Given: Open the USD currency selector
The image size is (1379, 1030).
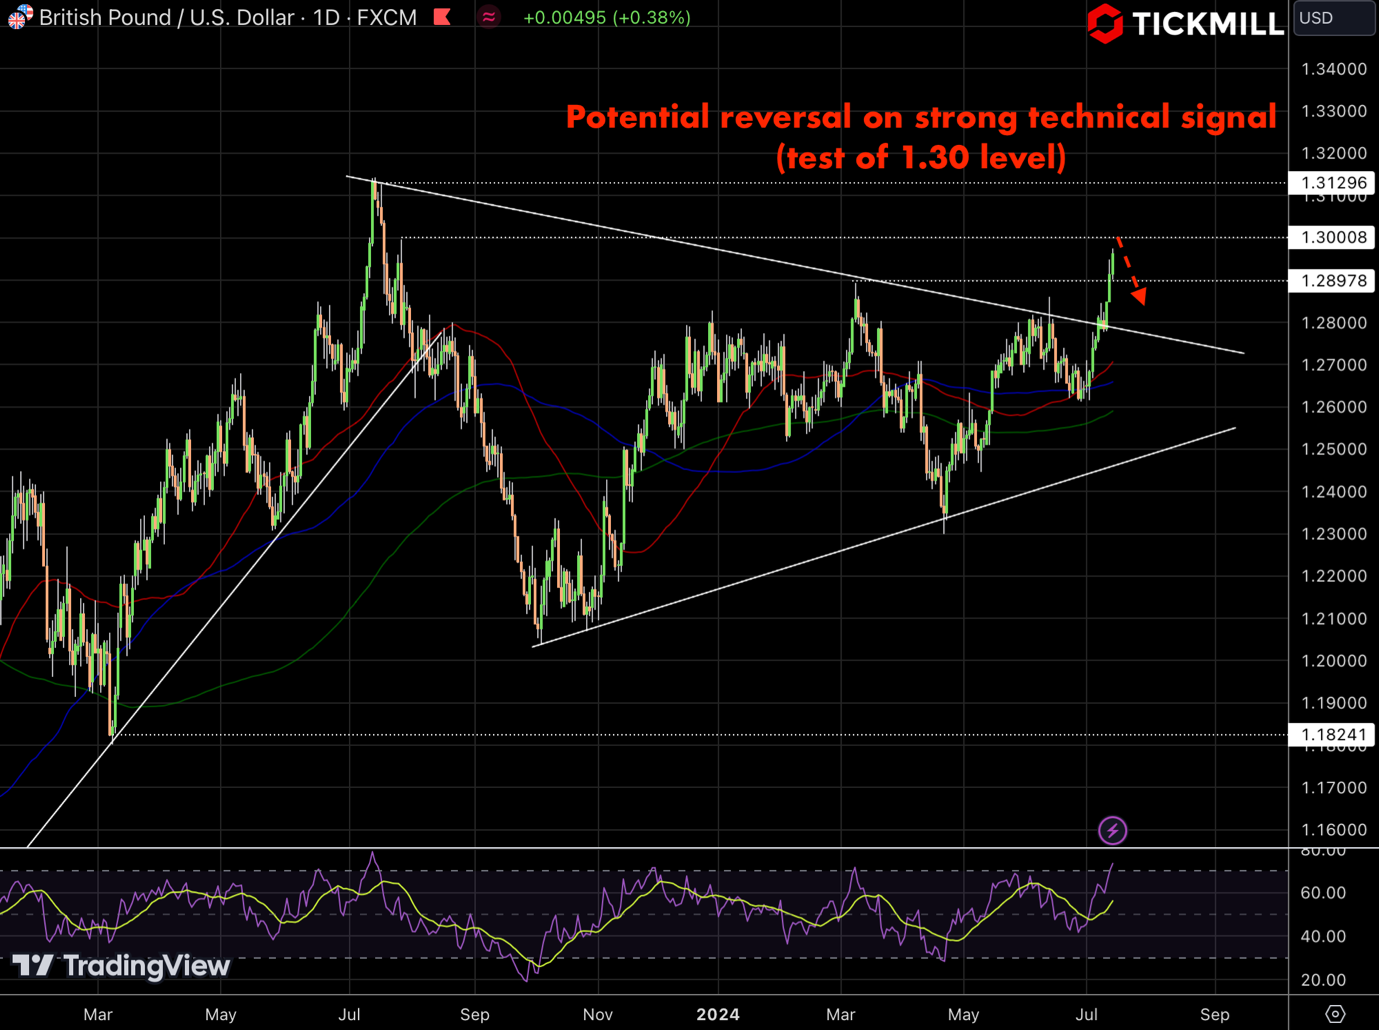Looking at the screenshot, I should (x=1334, y=18).
